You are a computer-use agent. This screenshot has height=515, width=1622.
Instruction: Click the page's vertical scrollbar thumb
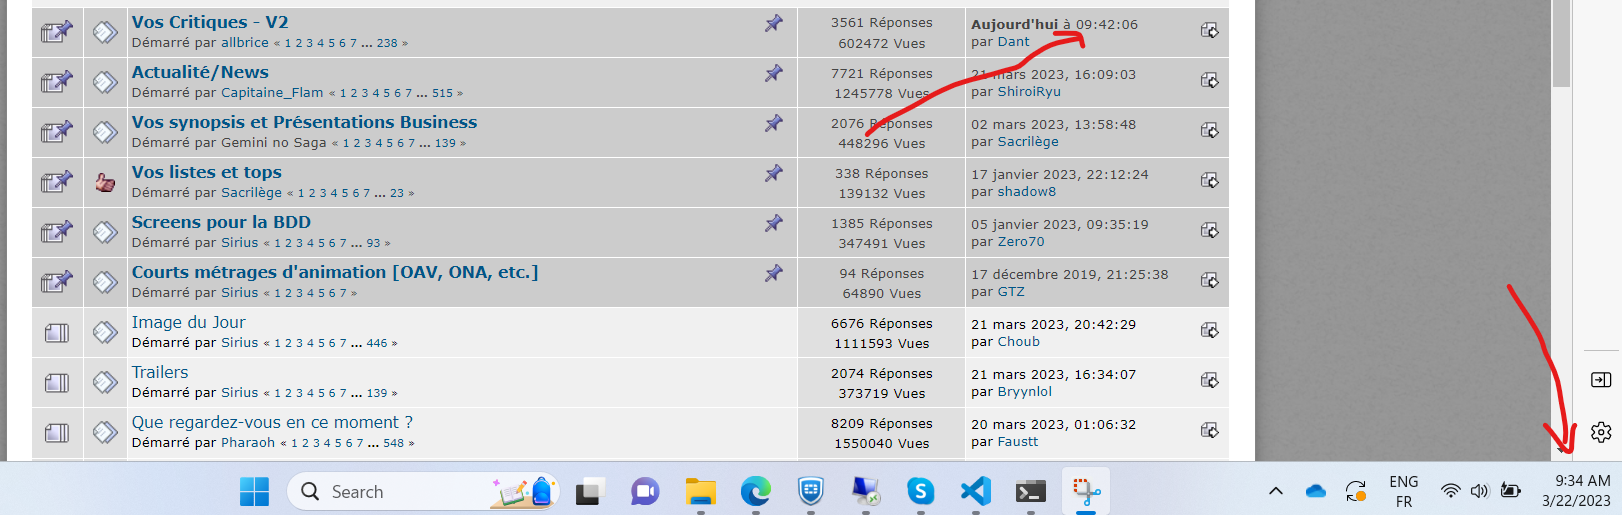tap(1562, 43)
